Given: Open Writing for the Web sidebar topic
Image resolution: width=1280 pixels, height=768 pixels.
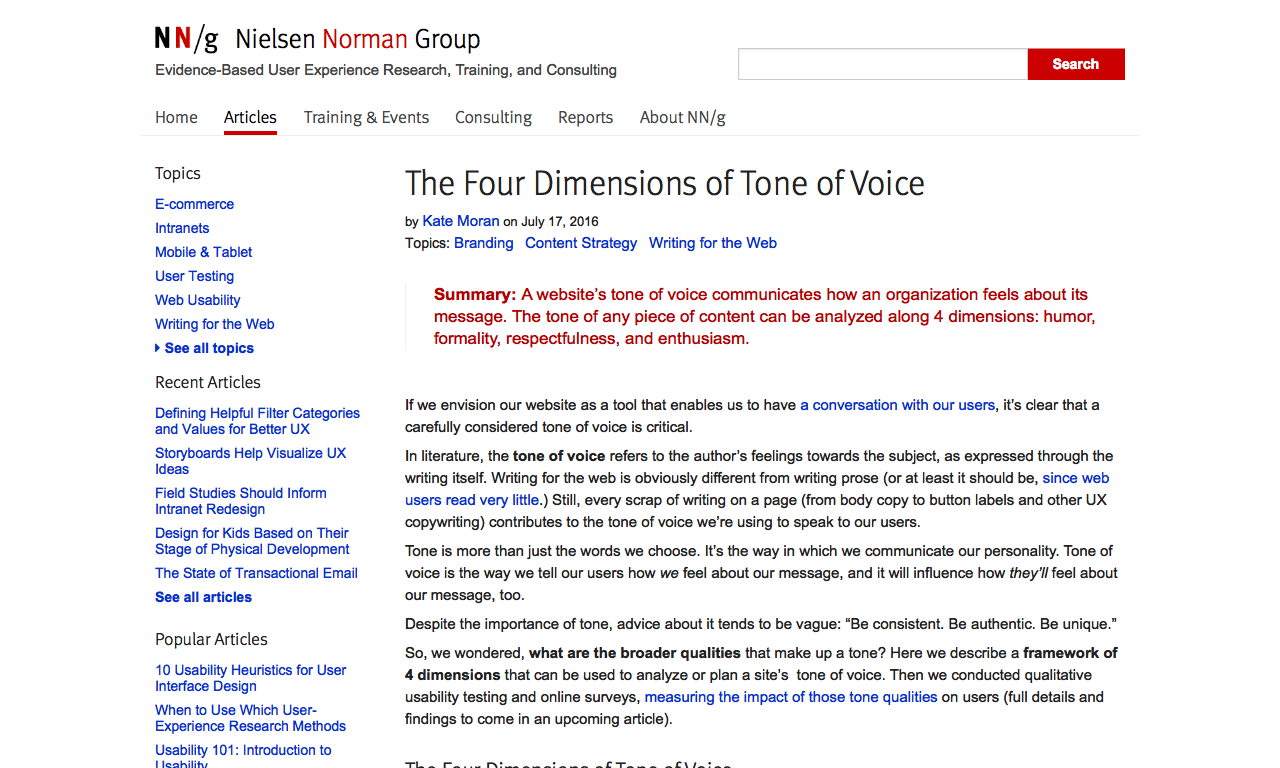Looking at the screenshot, I should click(x=214, y=324).
